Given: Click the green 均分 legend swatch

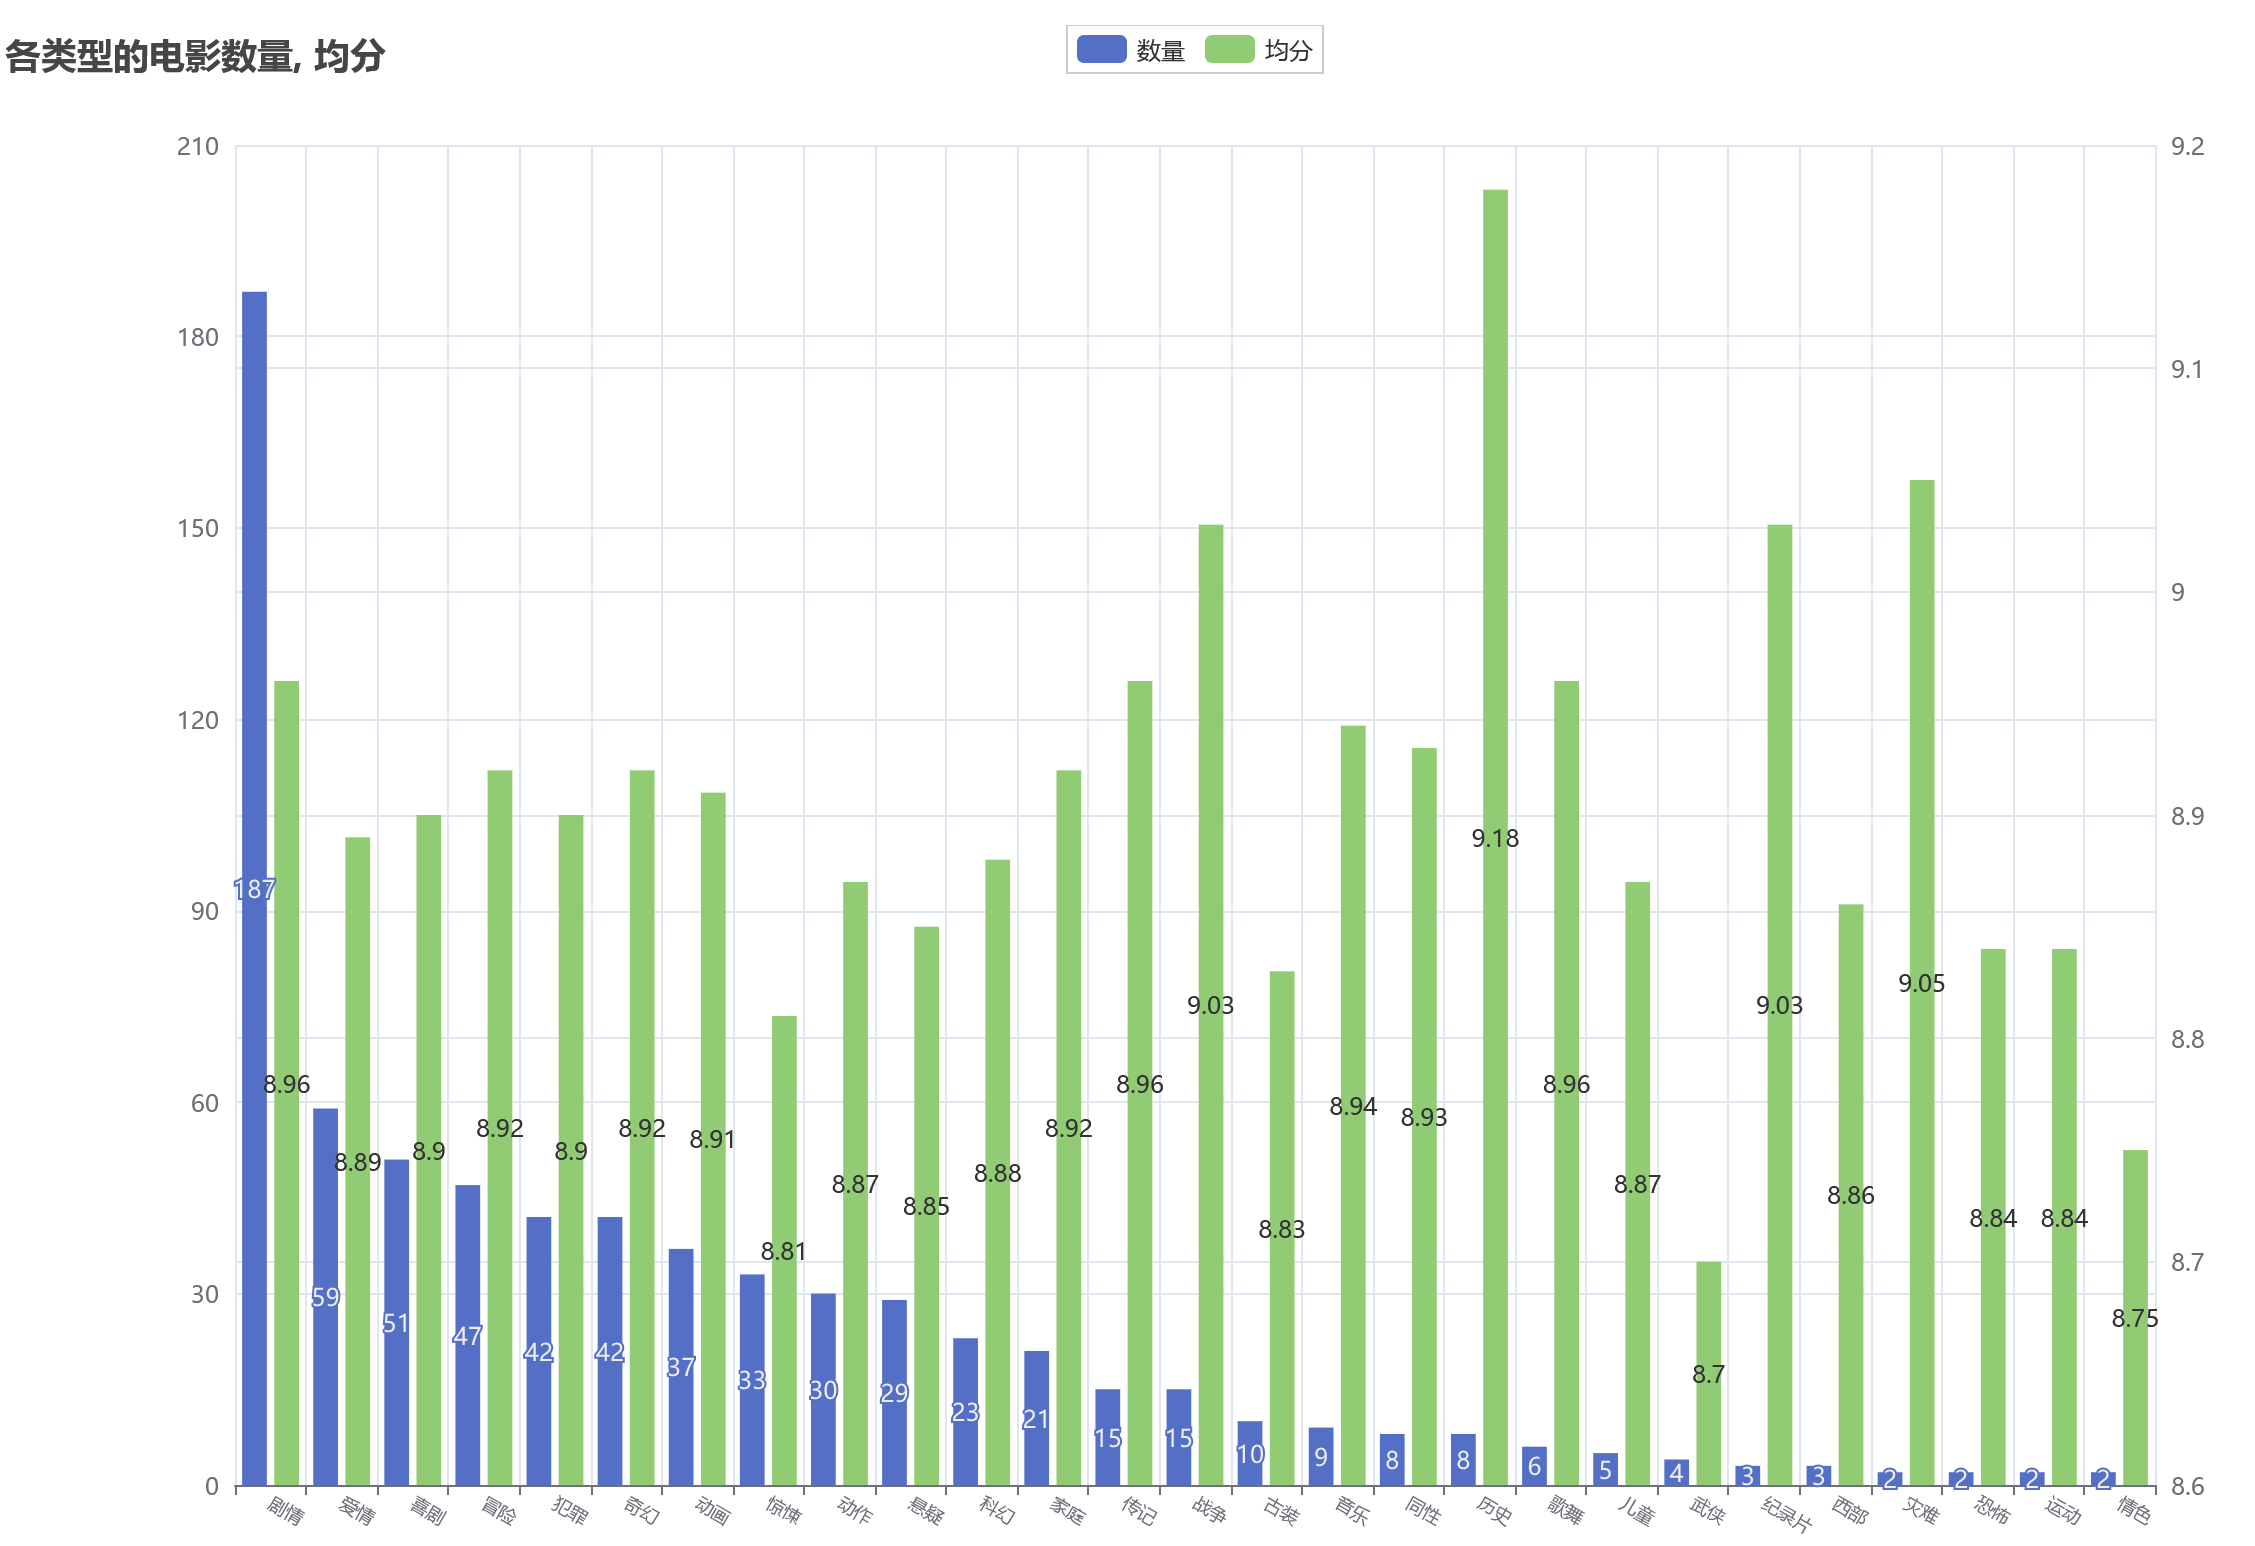Looking at the screenshot, I should point(1229,49).
